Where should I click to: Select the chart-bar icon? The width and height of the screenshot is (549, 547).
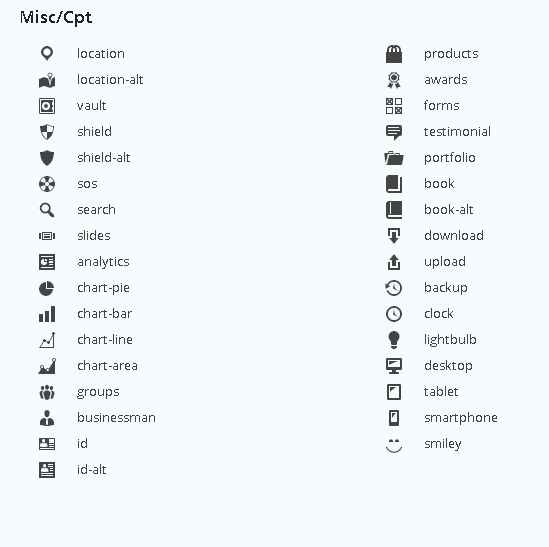[47, 314]
